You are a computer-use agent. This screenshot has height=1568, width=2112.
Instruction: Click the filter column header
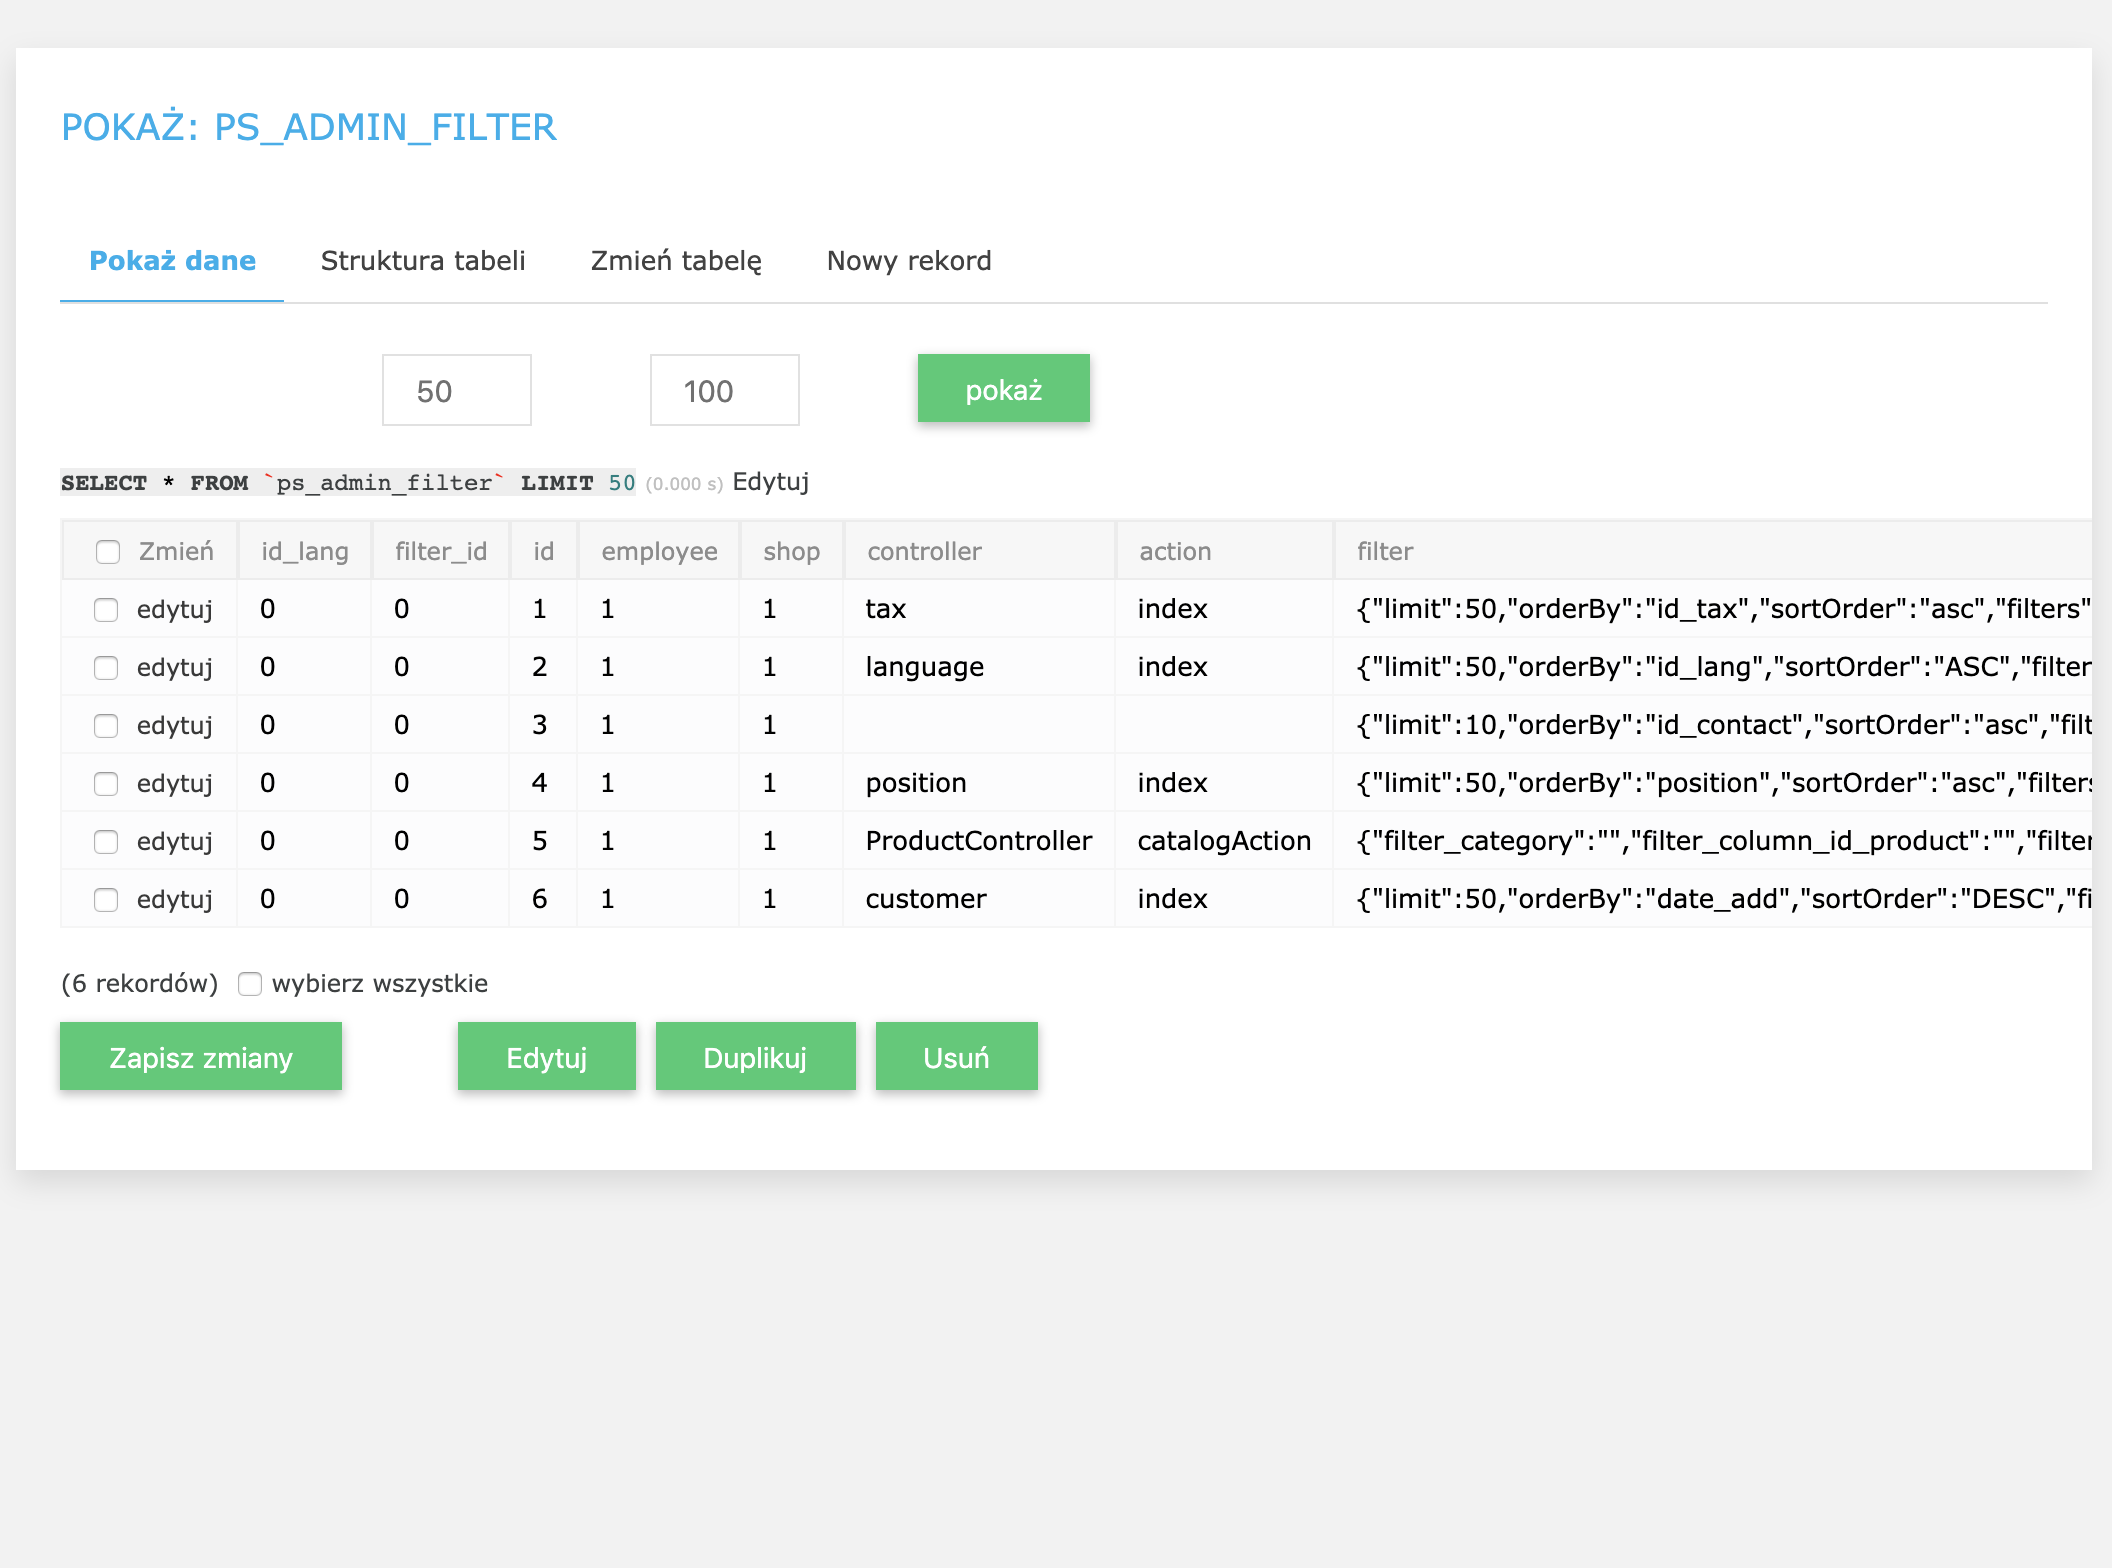point(1384,552)
